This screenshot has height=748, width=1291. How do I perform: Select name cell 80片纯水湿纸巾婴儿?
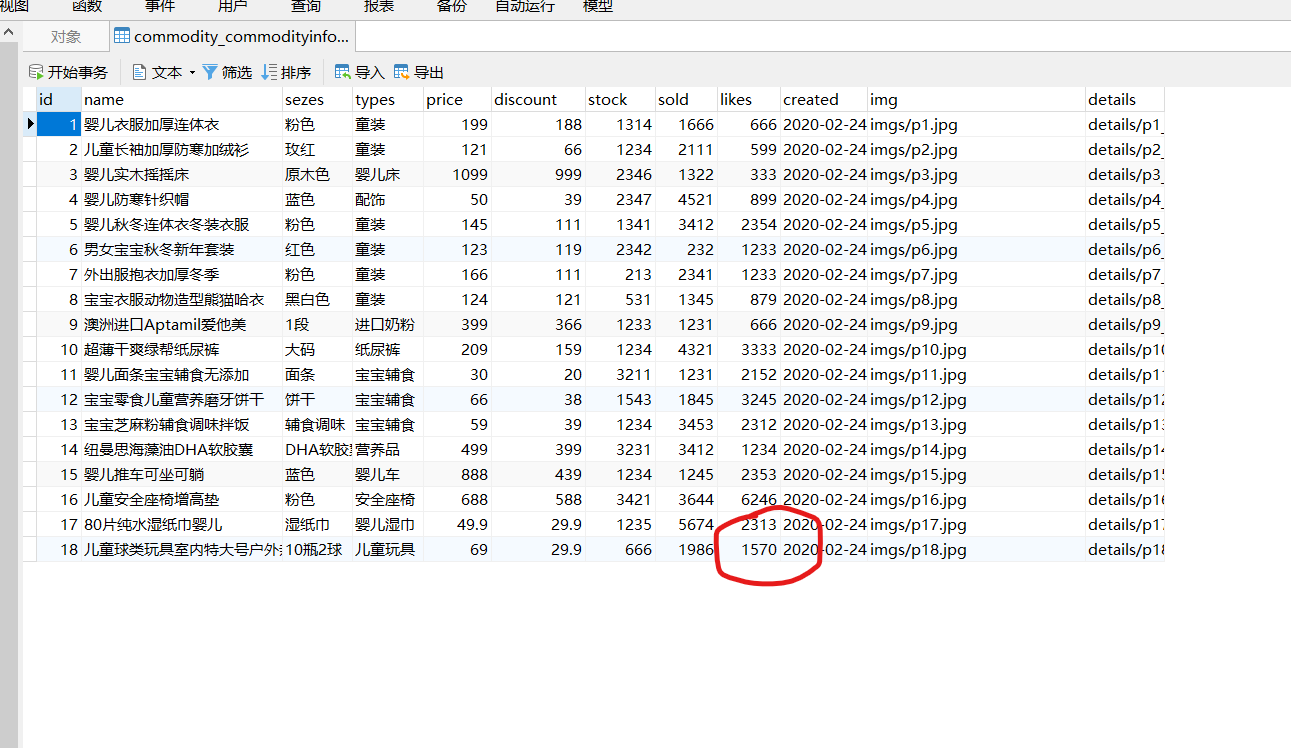pos(182,524)
